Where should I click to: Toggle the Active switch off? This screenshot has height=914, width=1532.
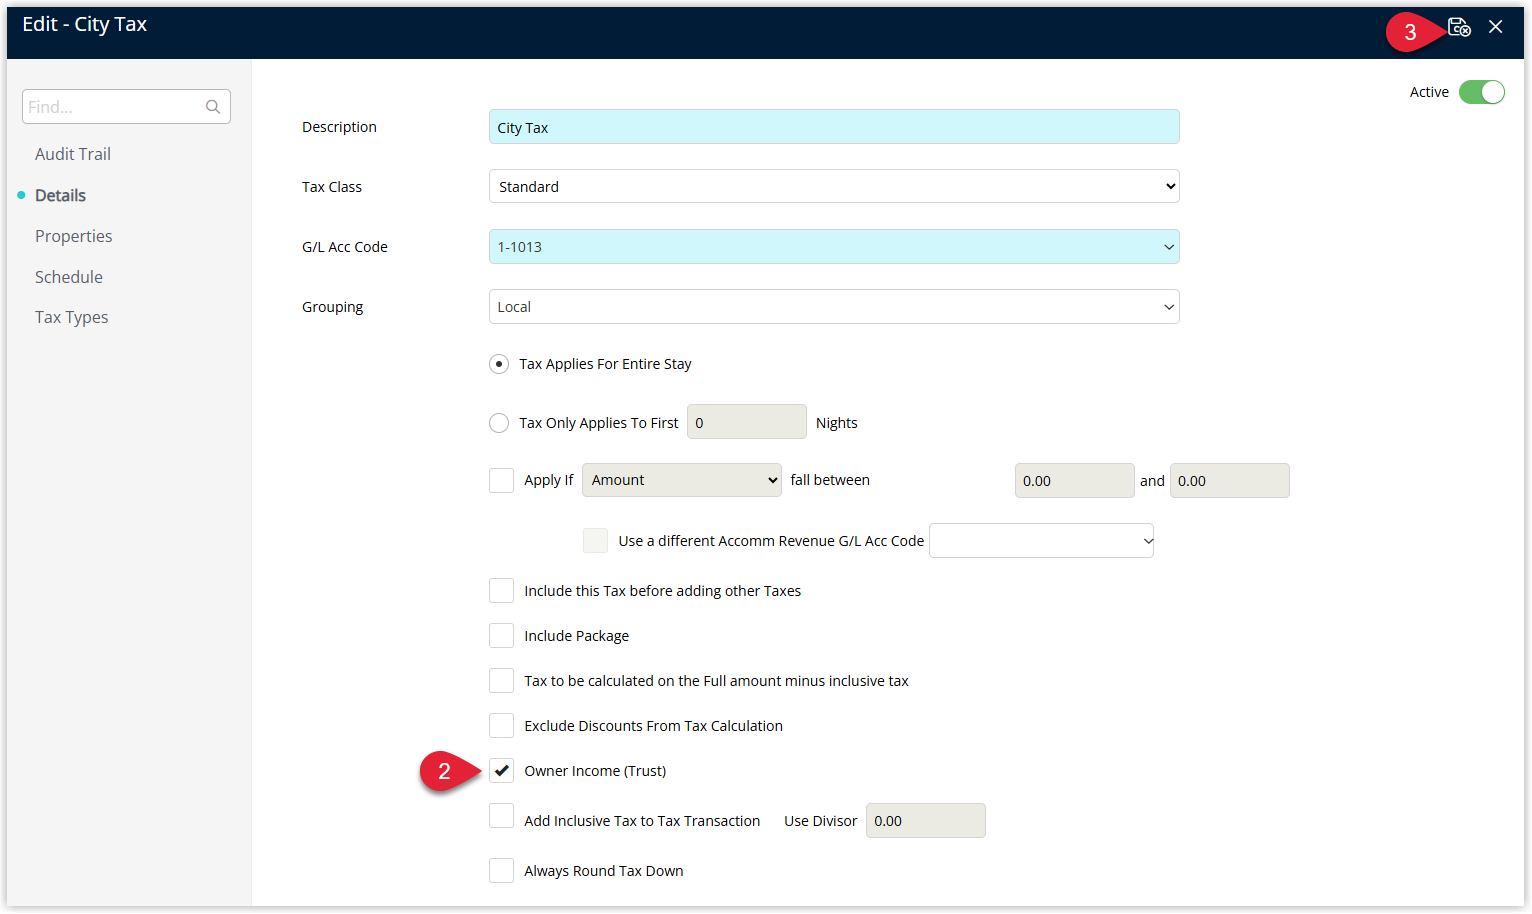click(1482, 92)
